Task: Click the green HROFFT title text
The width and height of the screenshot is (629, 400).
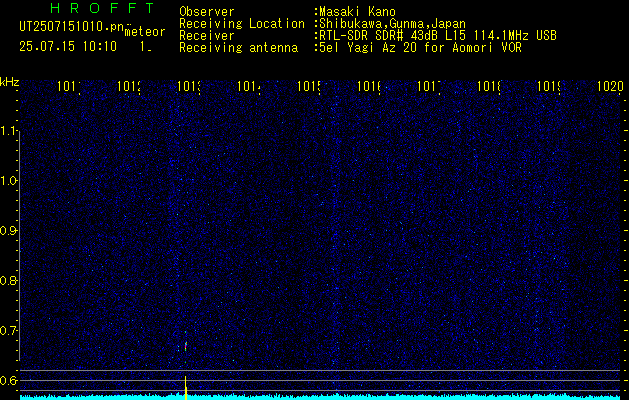Action: [x=102, y=8]
